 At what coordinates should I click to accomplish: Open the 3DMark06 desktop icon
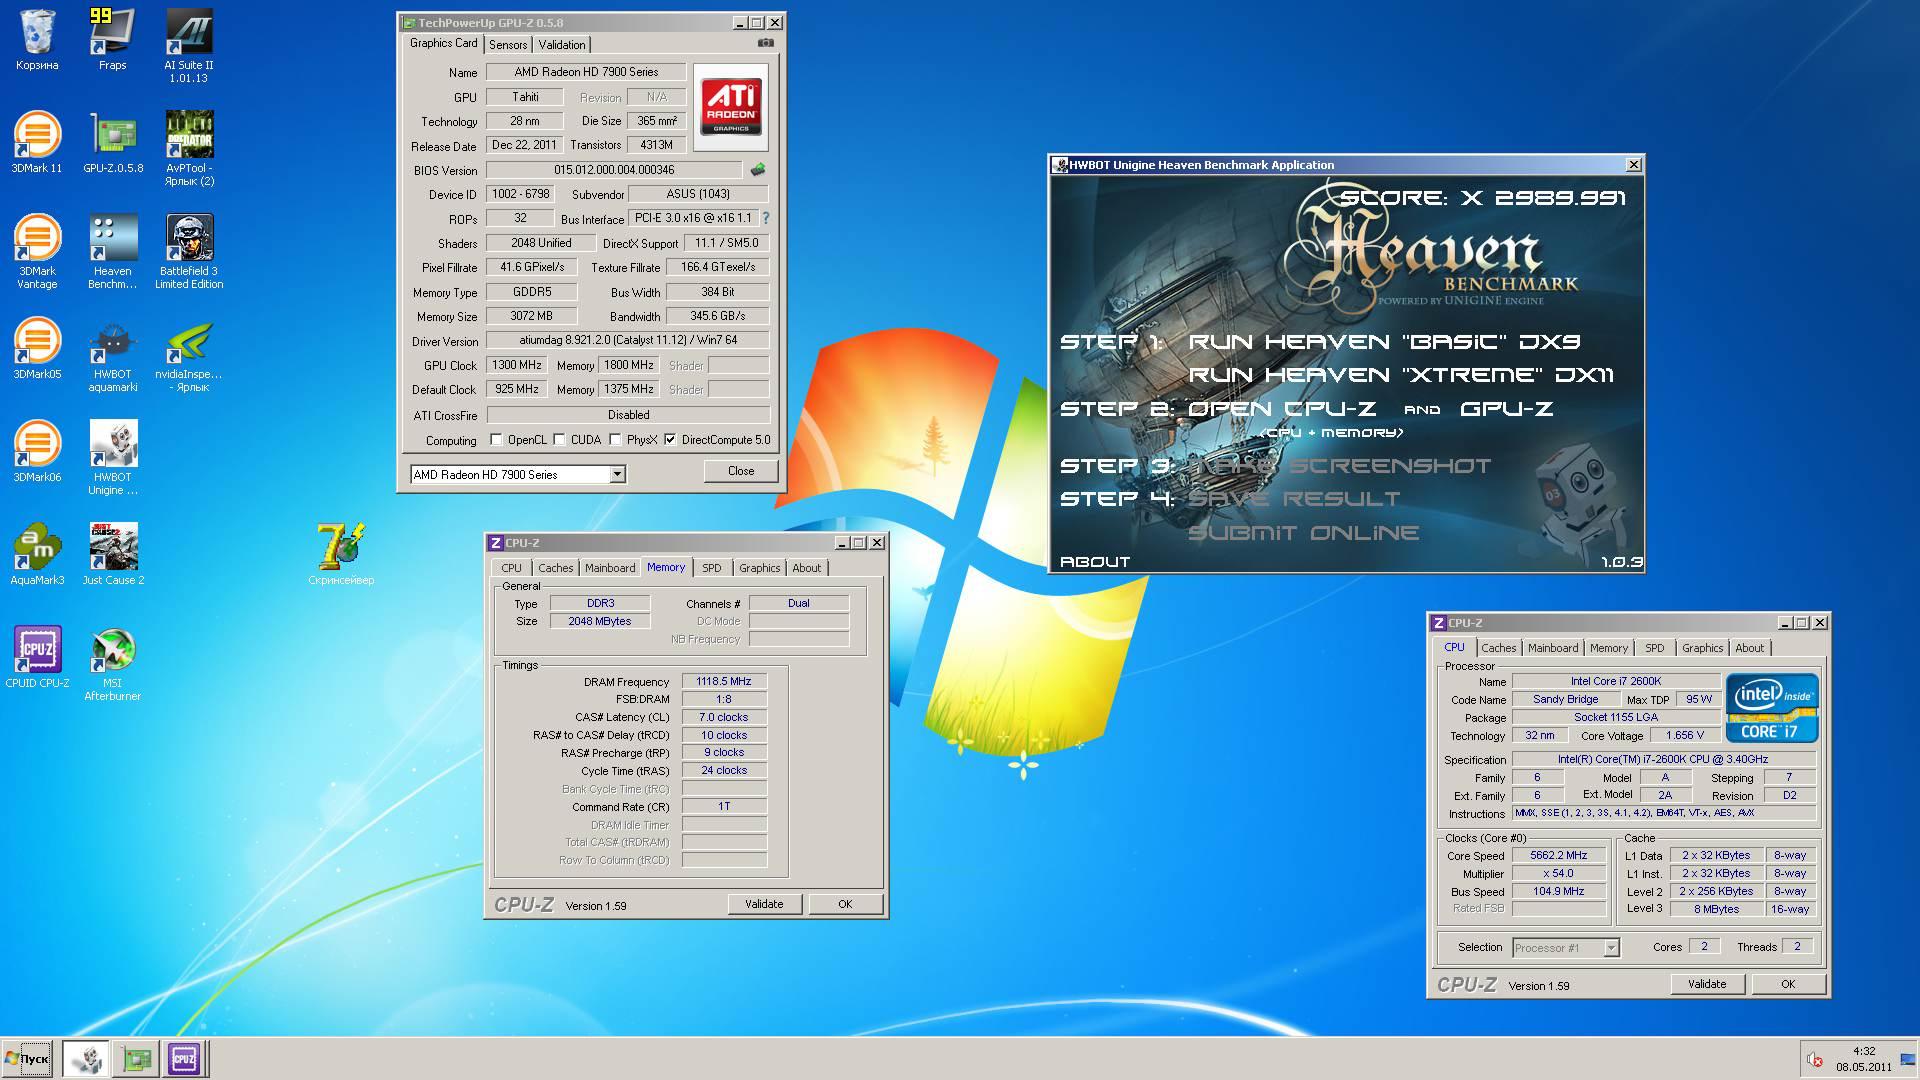point(37,452)
